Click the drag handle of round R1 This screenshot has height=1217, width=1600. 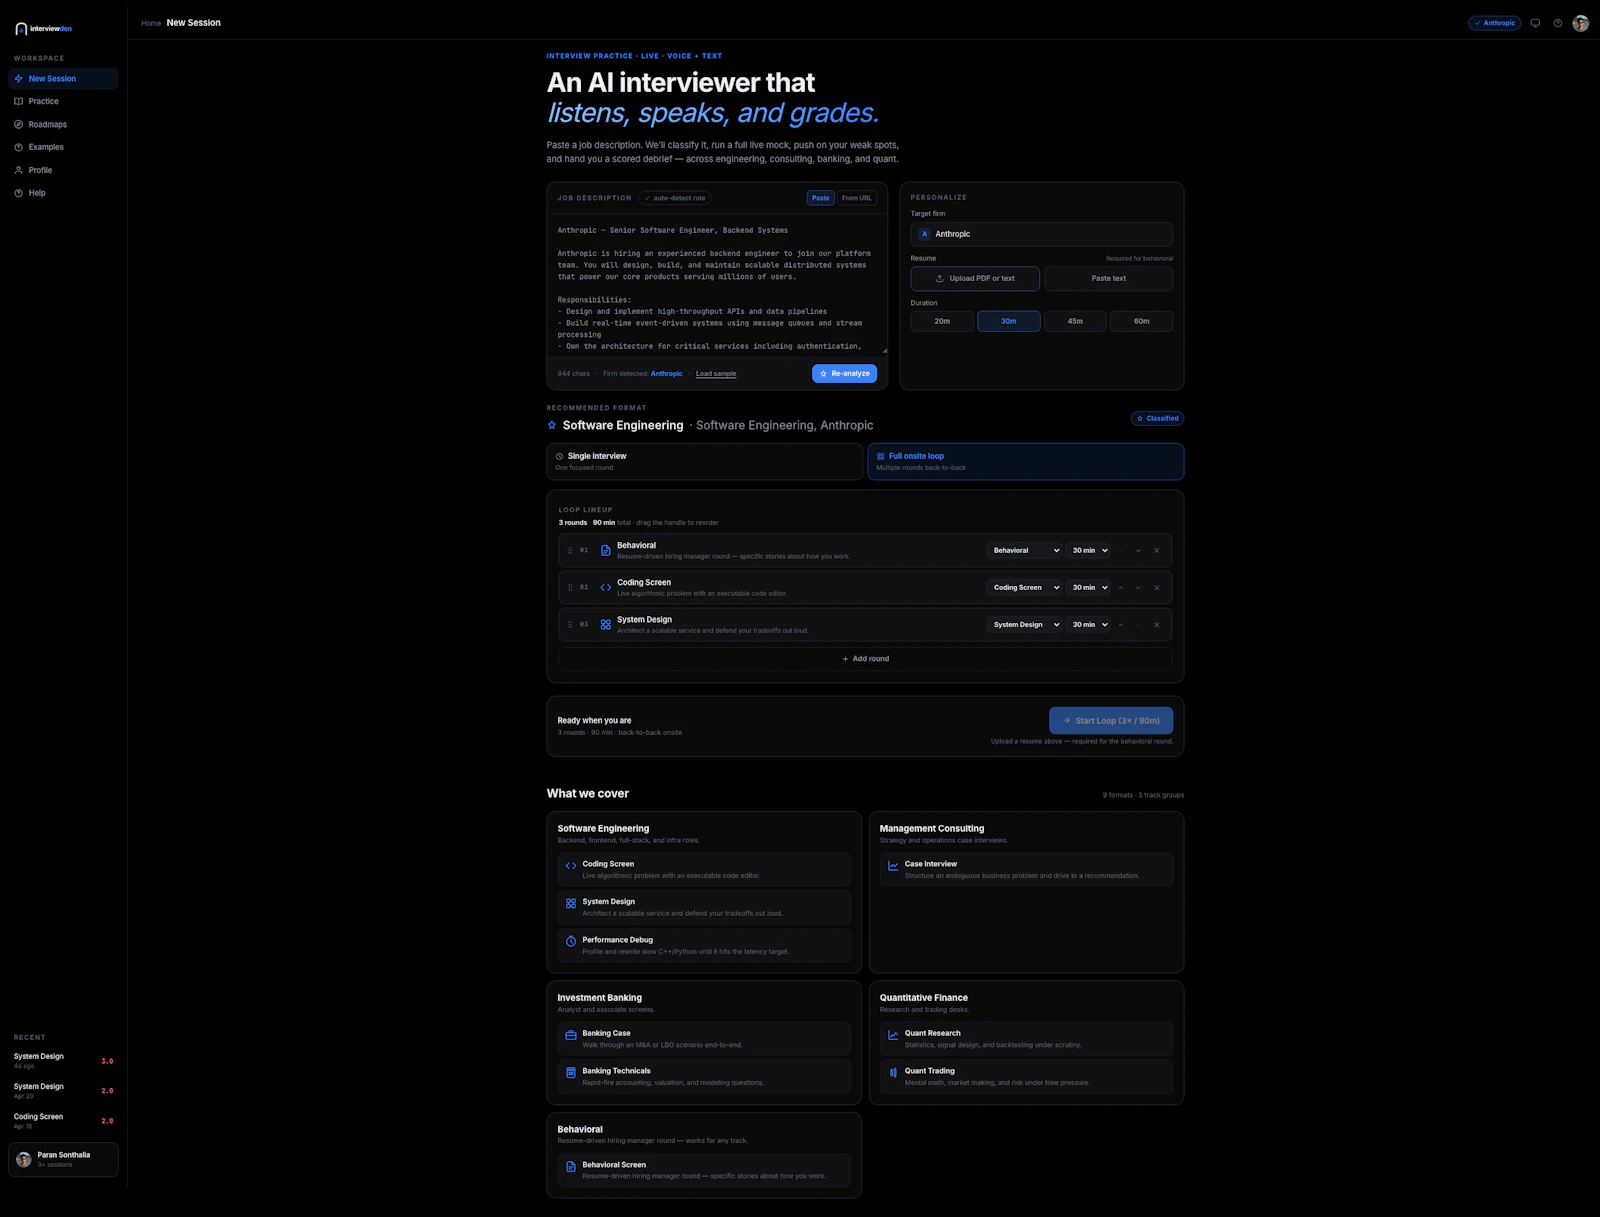click(570, 551)
